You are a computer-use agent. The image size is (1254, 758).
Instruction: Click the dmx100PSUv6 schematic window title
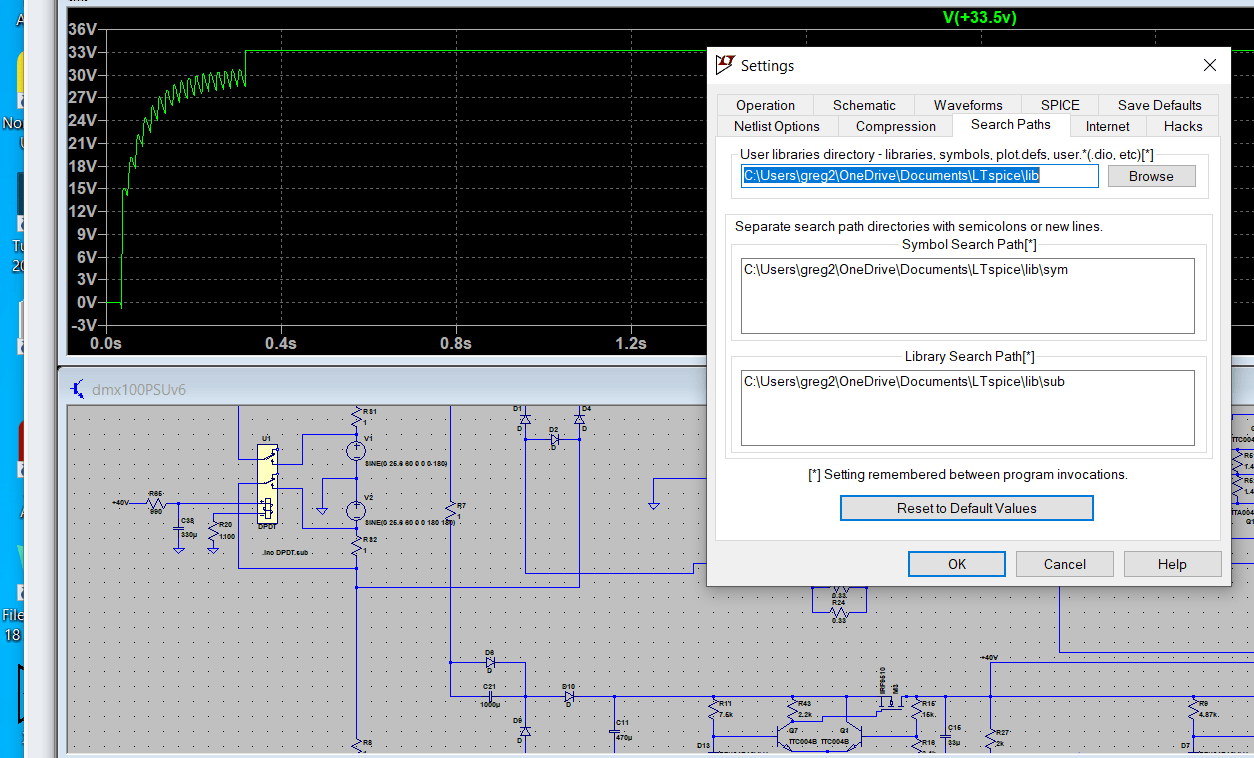[138, 388]
